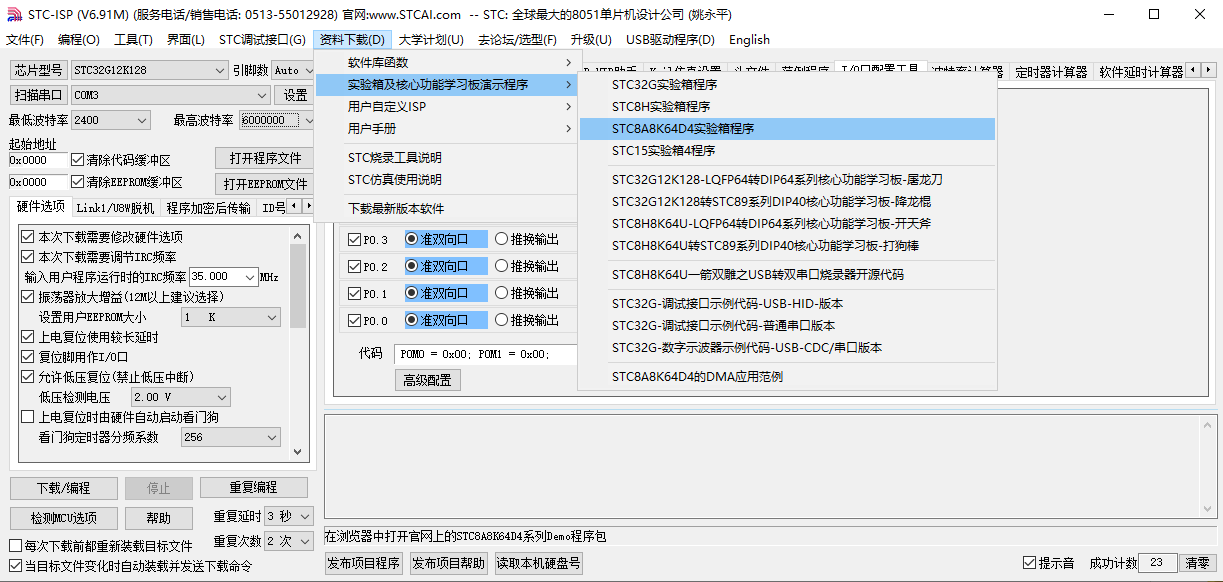Open the IRC frequency 35.000 combo box

coord(223,276)
